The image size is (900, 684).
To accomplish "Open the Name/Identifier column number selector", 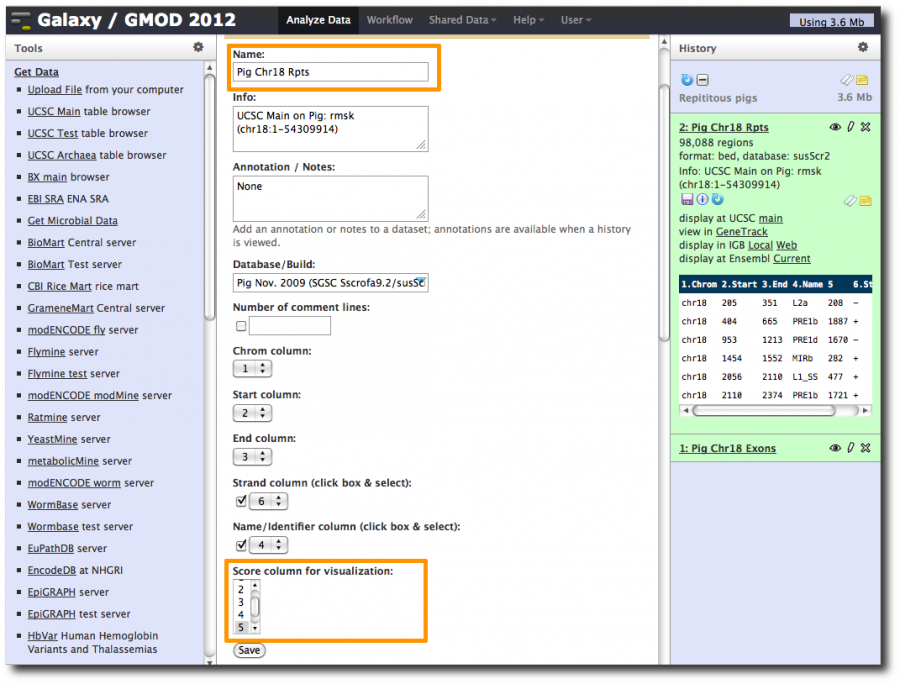I will [269, 545].
